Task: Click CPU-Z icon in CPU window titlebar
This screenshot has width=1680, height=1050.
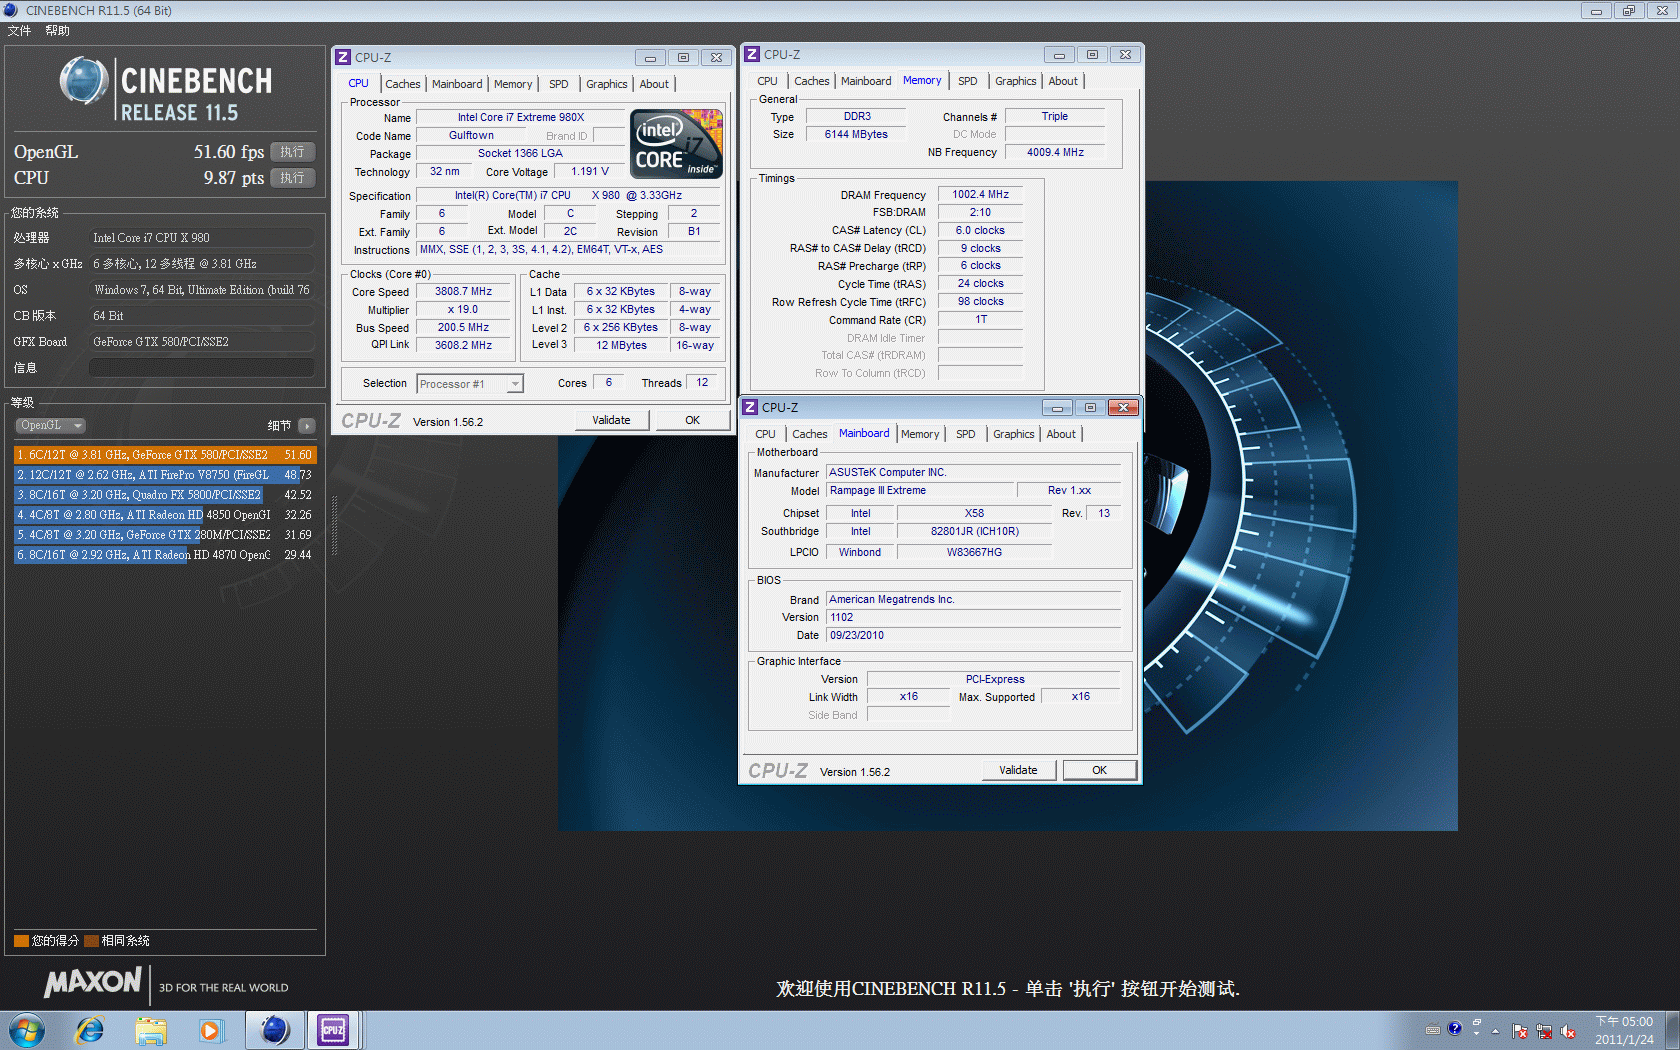Action: click(343, 57)
